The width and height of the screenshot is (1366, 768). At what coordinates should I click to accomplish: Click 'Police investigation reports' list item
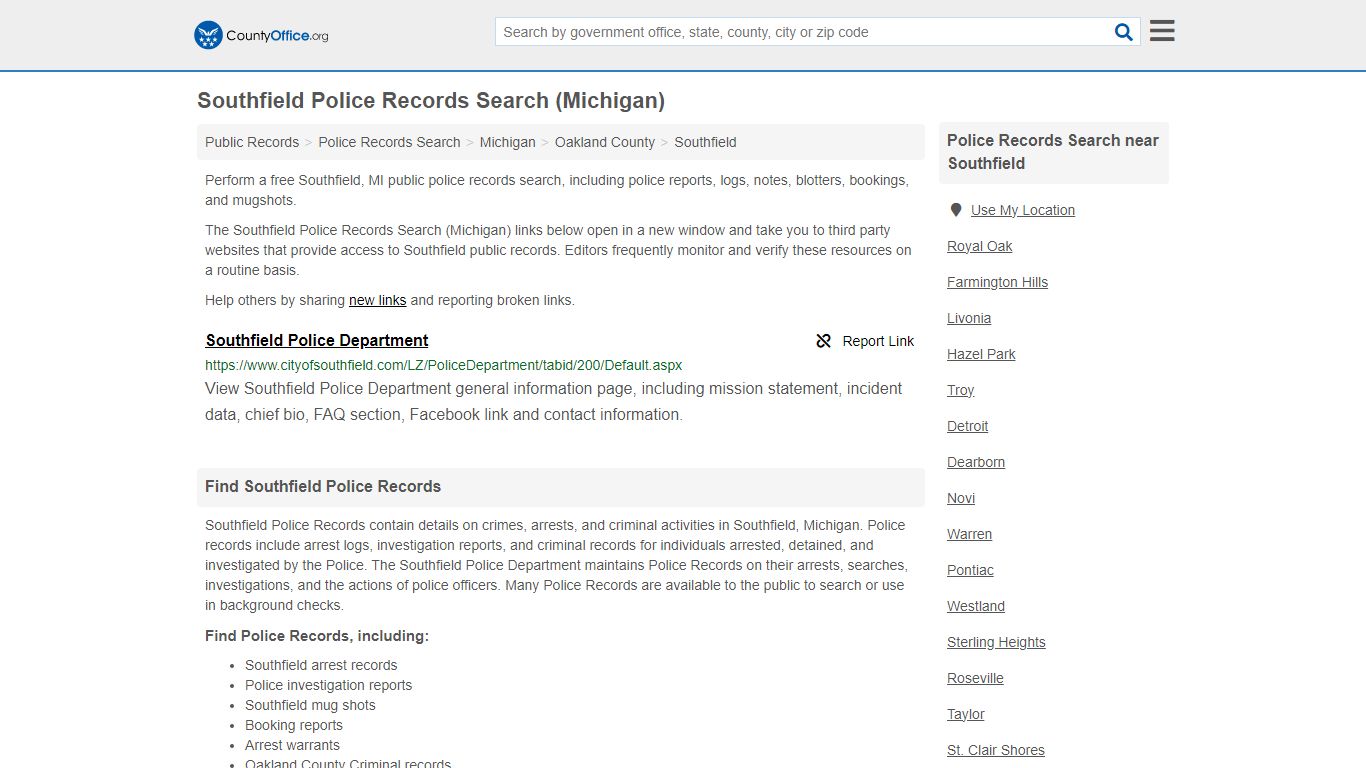pyautogui.click(x=328, y=685)
